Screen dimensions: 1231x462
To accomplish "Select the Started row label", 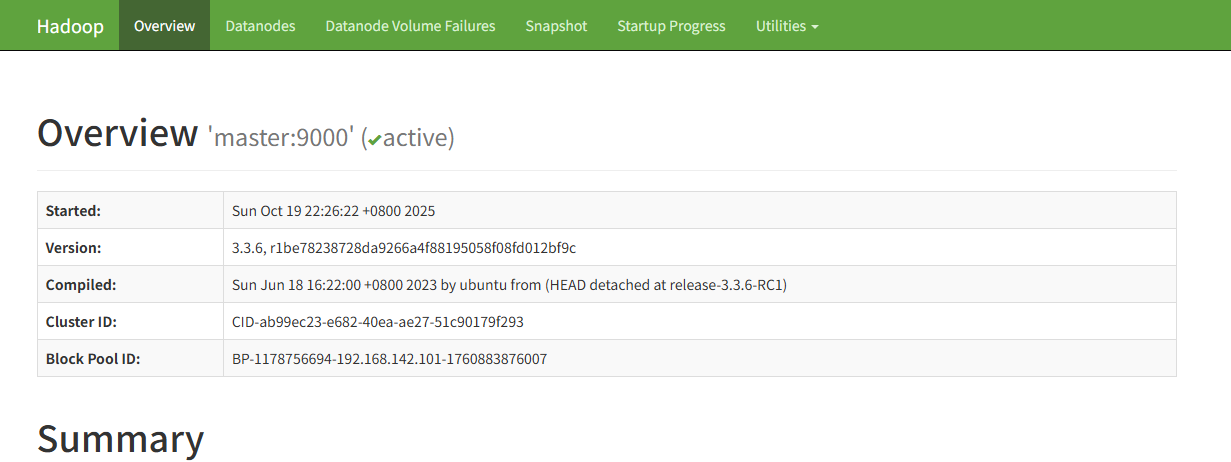I will (x=74, y=211).
